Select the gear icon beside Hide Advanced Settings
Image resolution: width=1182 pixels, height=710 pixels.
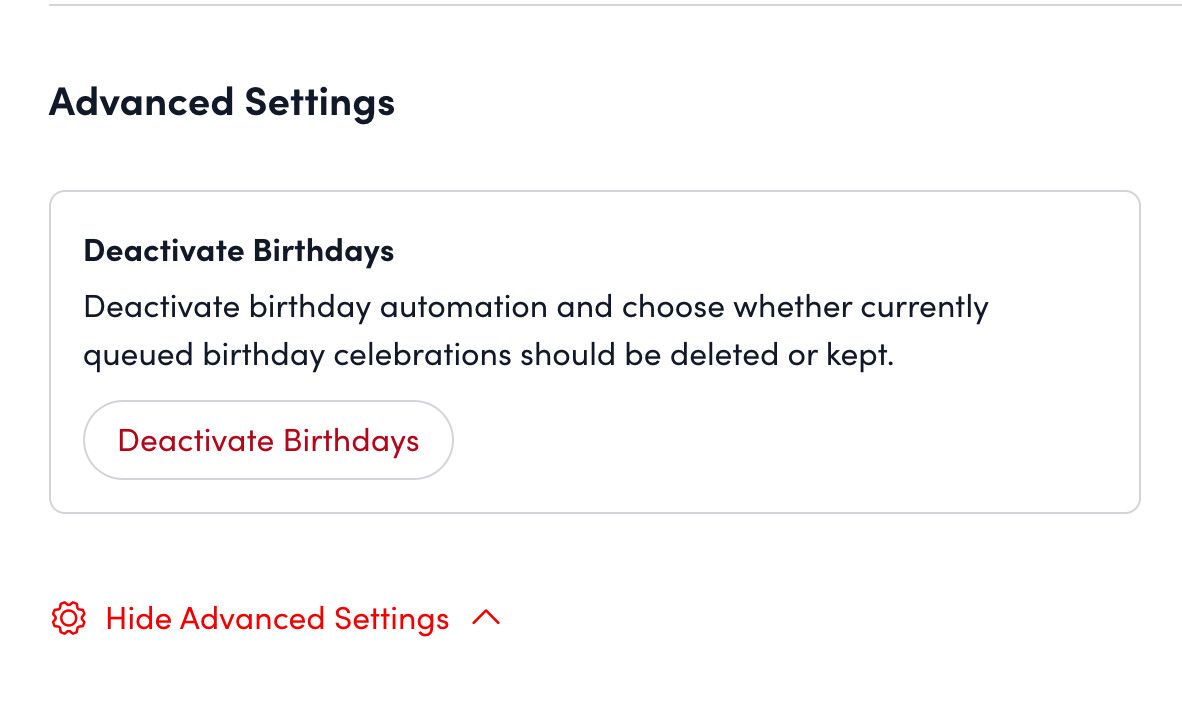[x=67, y=618]
